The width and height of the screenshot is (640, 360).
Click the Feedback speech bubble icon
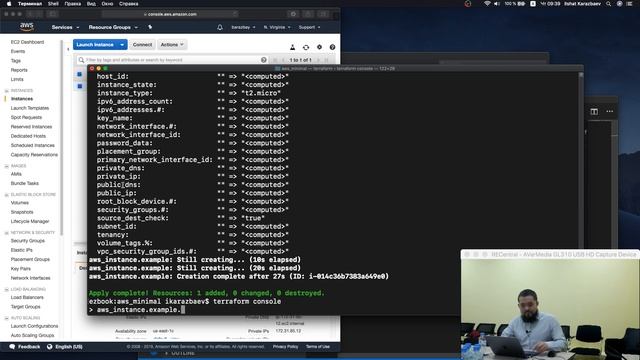point(12,347)
